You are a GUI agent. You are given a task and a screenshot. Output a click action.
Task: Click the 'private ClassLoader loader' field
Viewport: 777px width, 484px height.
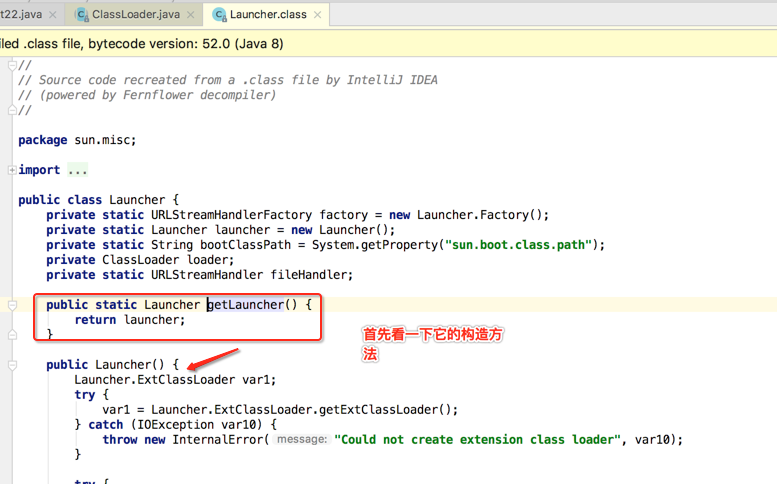pyautogui.click(x=140, y=260)
